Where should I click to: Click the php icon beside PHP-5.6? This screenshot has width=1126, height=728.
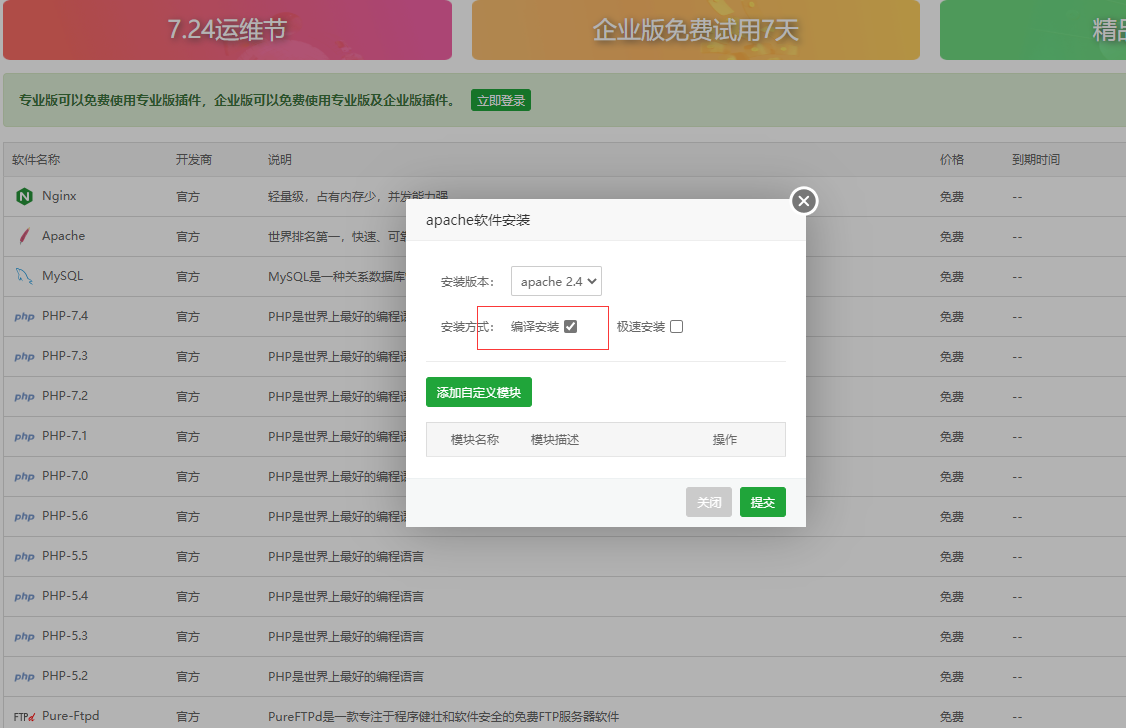coord(24,517)
